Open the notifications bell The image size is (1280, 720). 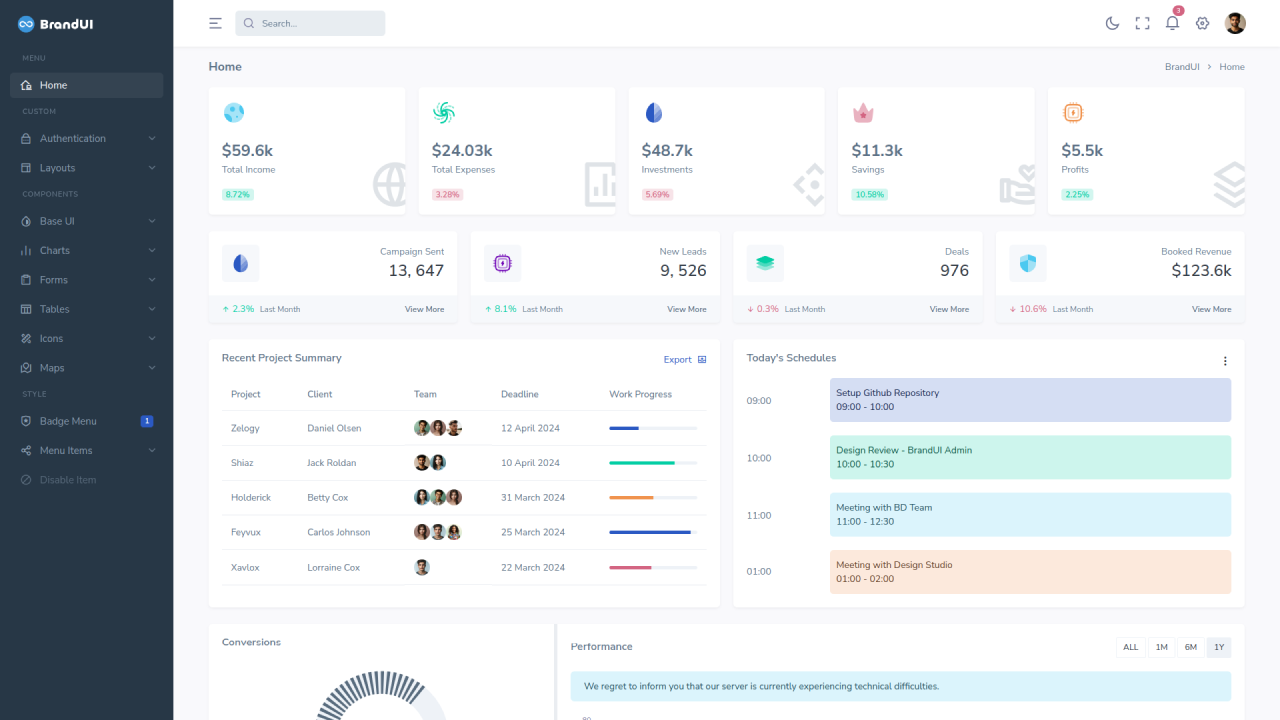(1172, 23)
